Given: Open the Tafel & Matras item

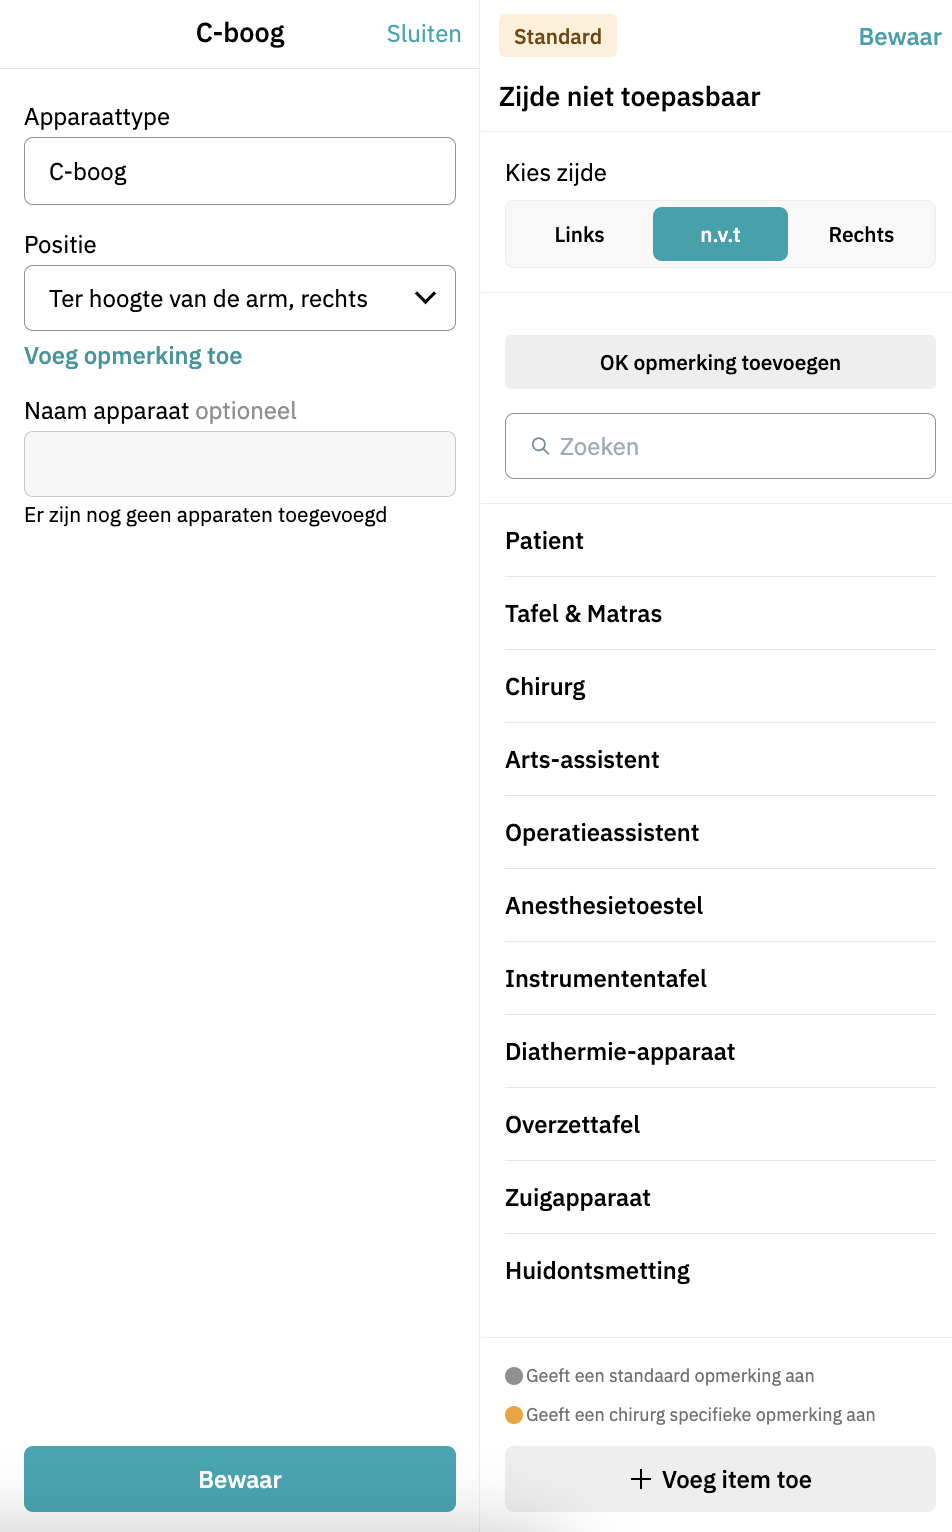Looking at the screenshot, I should (x=583, y=614).
